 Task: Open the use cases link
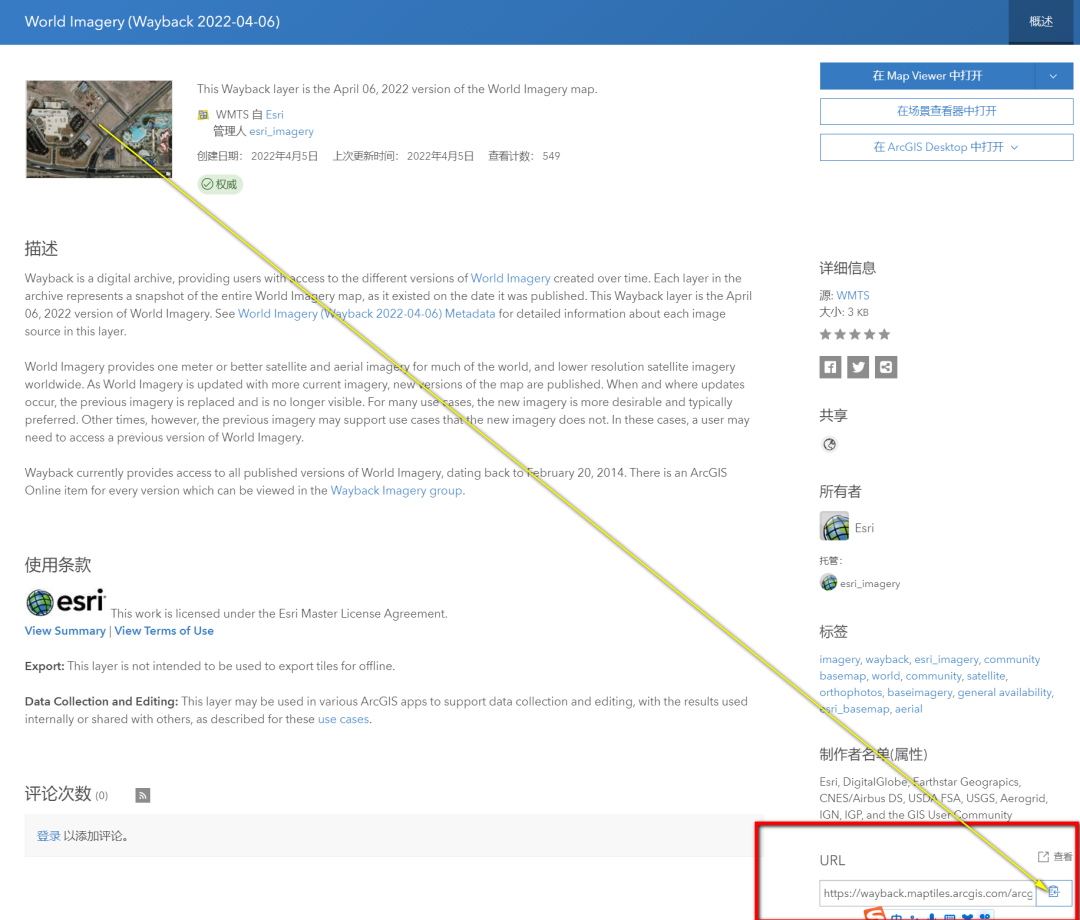tap(343, 720)
